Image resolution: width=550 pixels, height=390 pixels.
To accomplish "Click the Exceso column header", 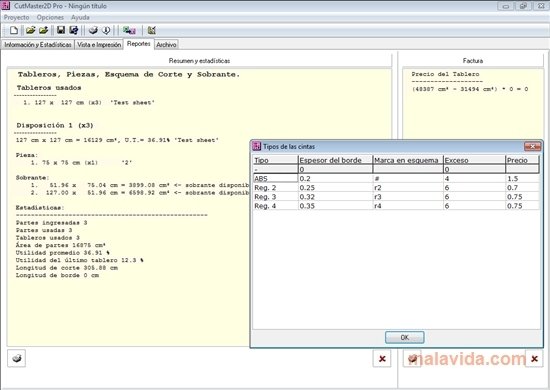I will (x=474, y=160).
